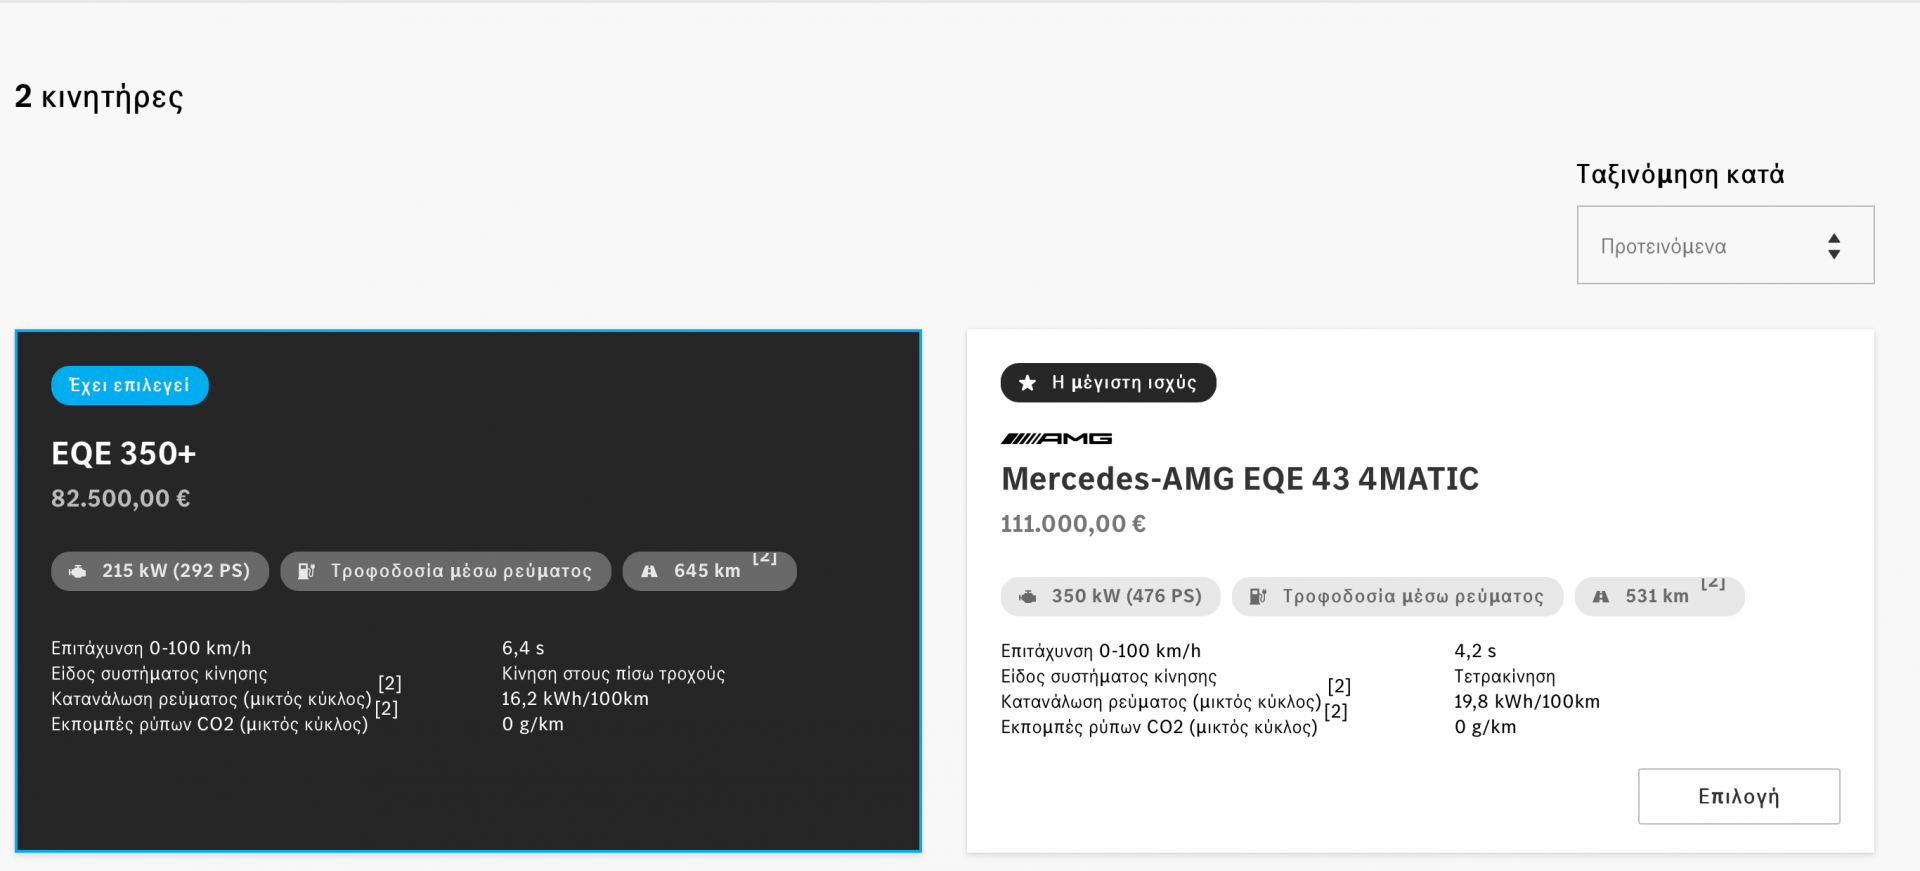Open the 'Ταξινόμηση κατά' sort dropdown
This screenshot has width=1920, height=871.
[1725, 245]
